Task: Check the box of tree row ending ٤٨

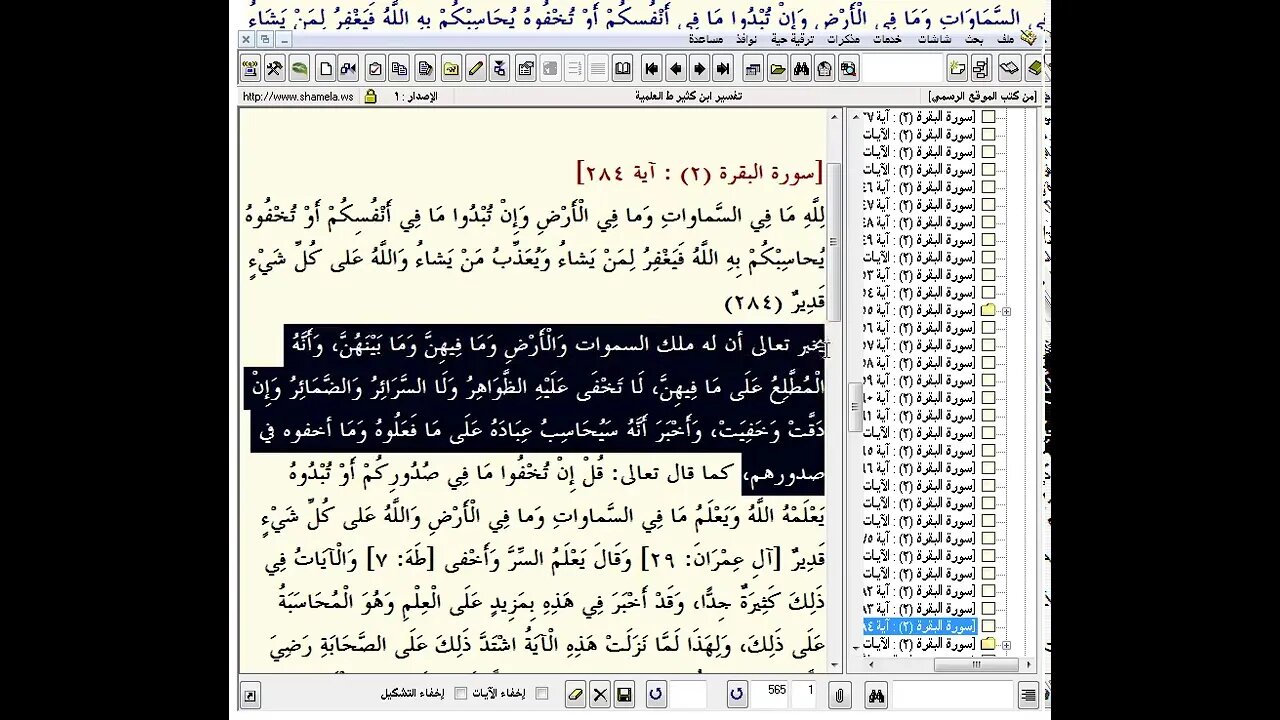Action: pos(988,222)
